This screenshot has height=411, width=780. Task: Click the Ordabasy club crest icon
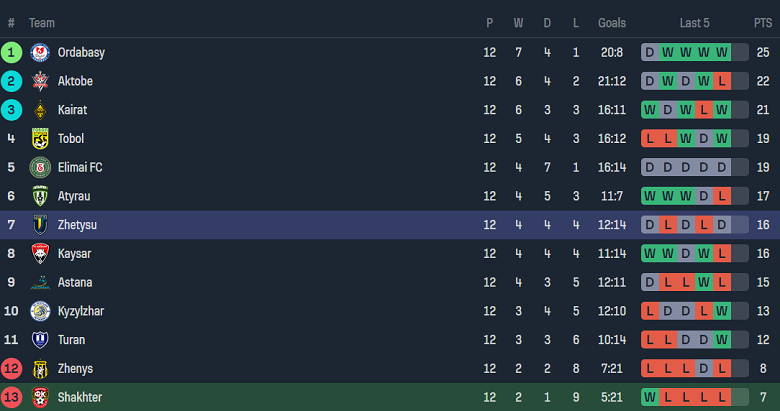40,53
